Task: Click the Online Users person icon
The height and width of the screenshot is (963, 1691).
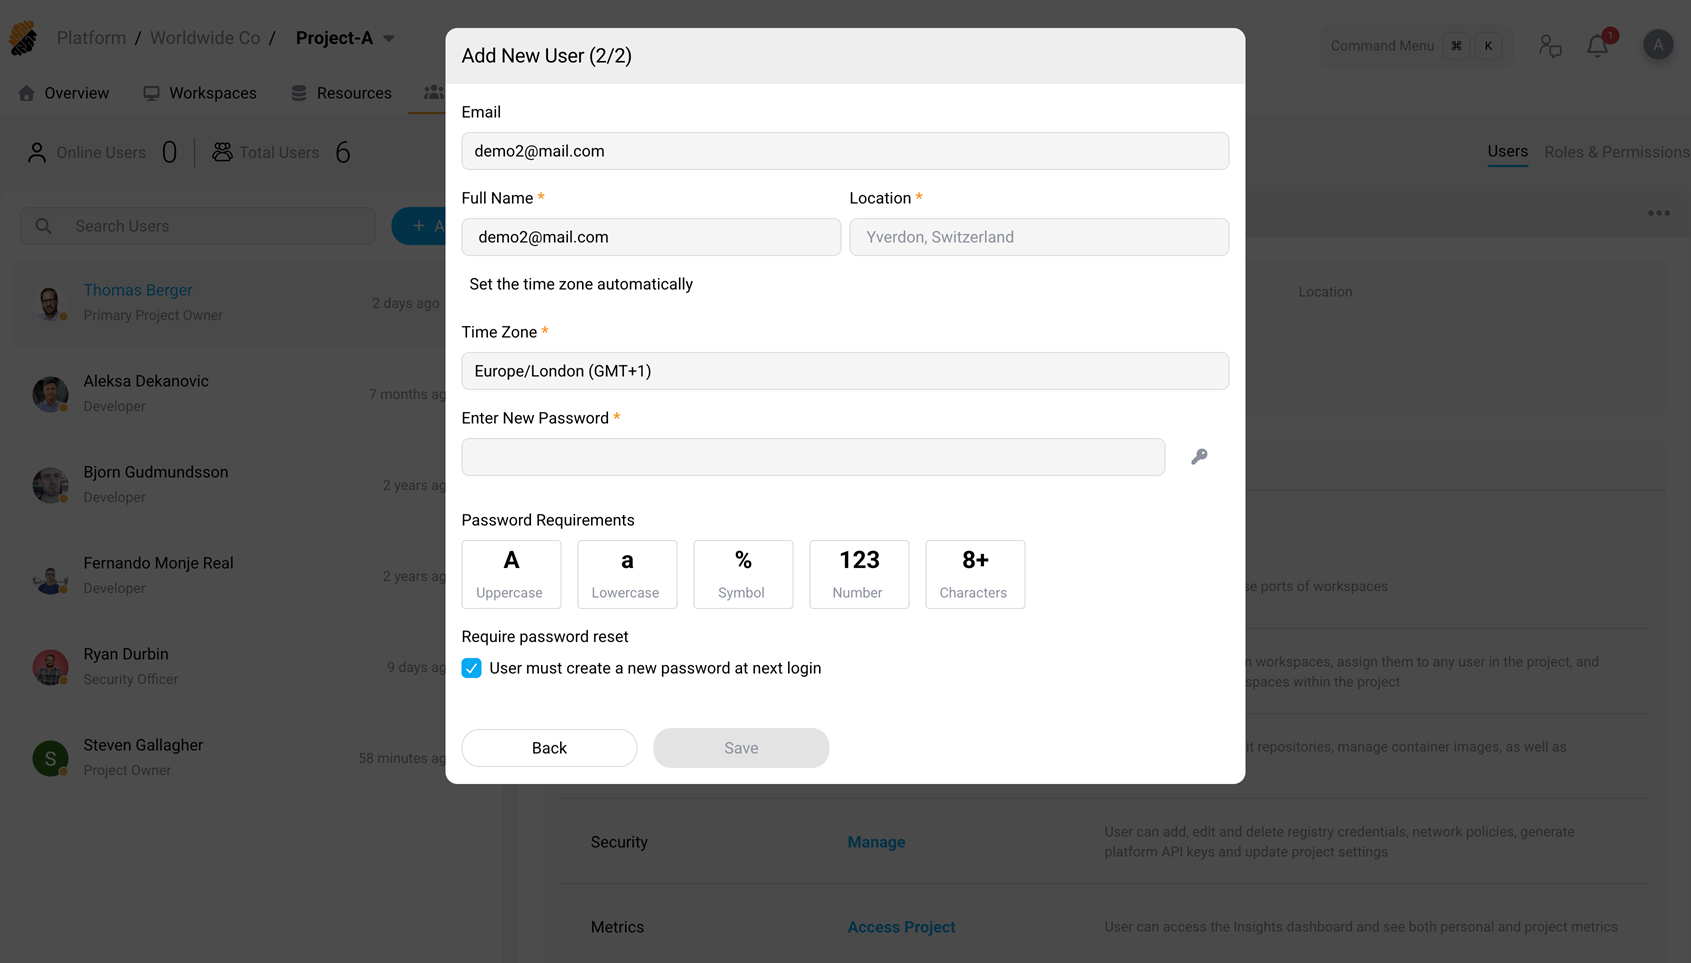Action: [x=37, y=152]
